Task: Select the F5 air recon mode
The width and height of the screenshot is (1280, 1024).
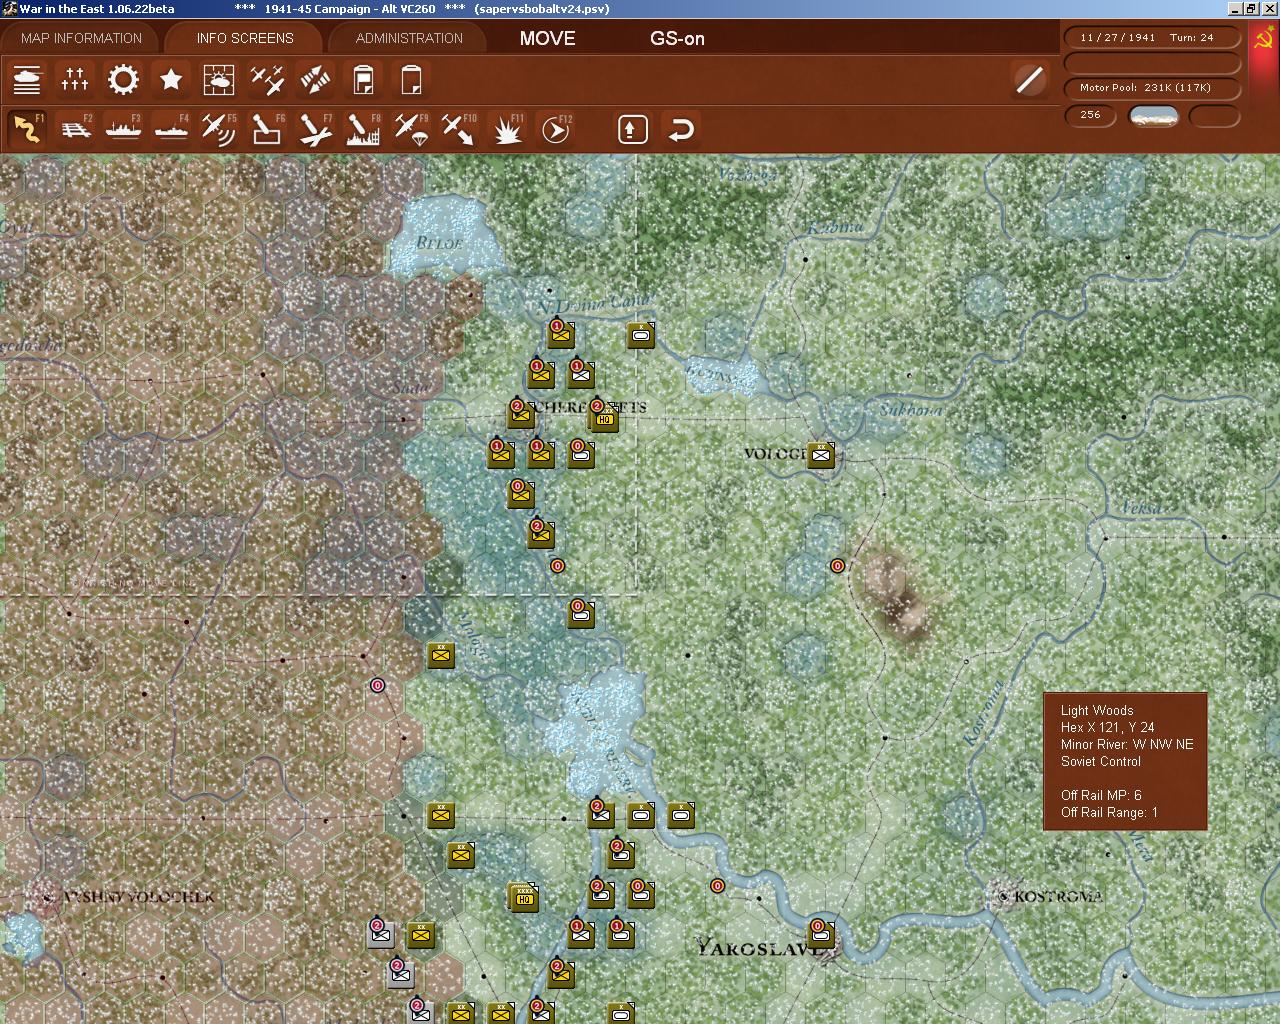Action: pos(219,129)
